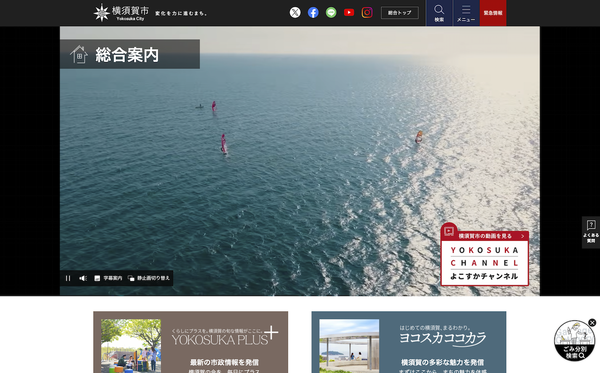This screenshot has height=373, width=600.
Task: Open the よくある質問 side tab
Action: (x=591, y=232)
